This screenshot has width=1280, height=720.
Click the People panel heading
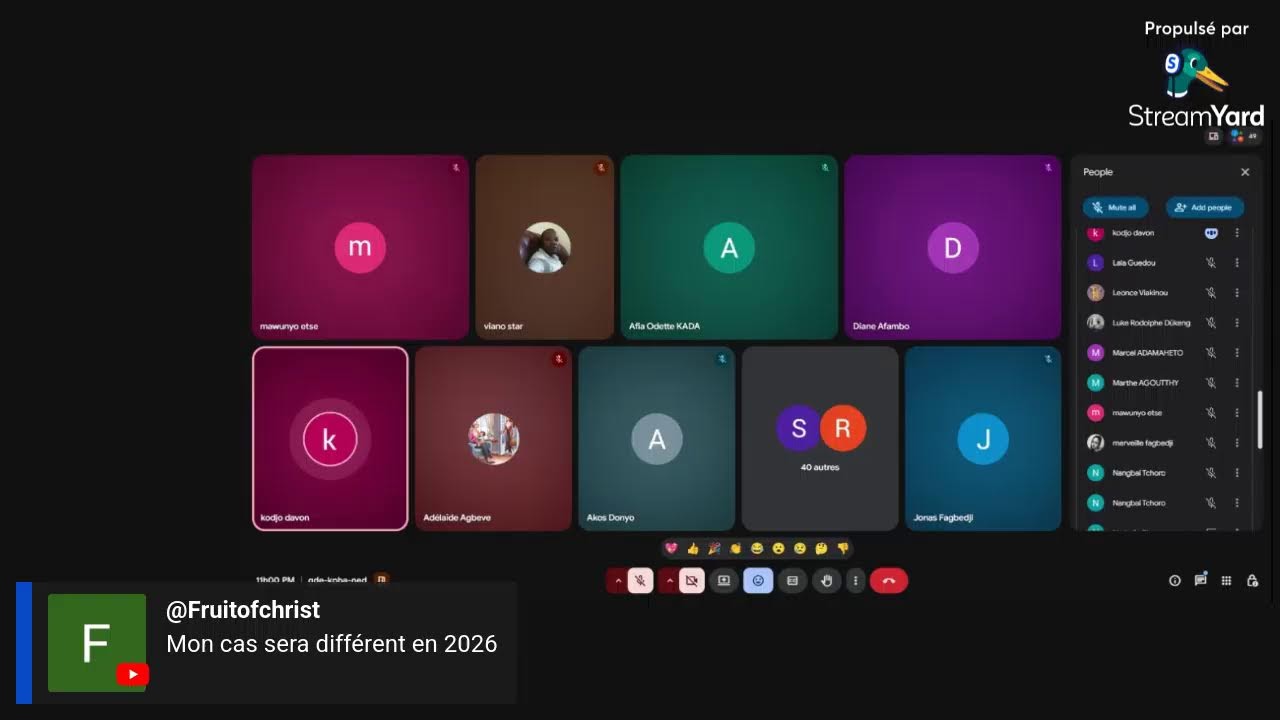[x=1098, y=172]
